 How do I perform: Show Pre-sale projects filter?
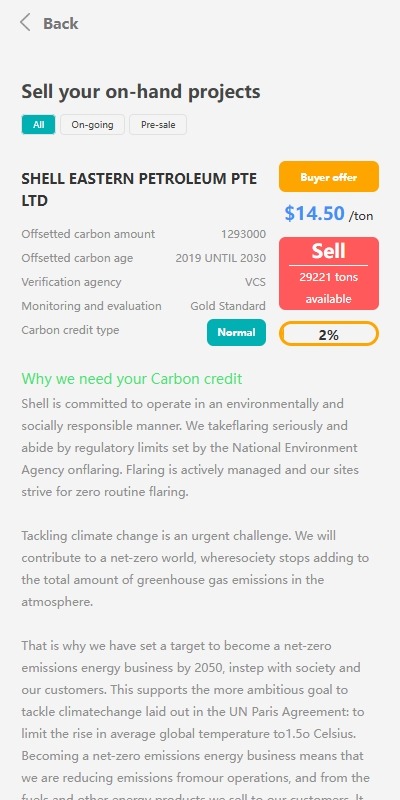[158, 124]
